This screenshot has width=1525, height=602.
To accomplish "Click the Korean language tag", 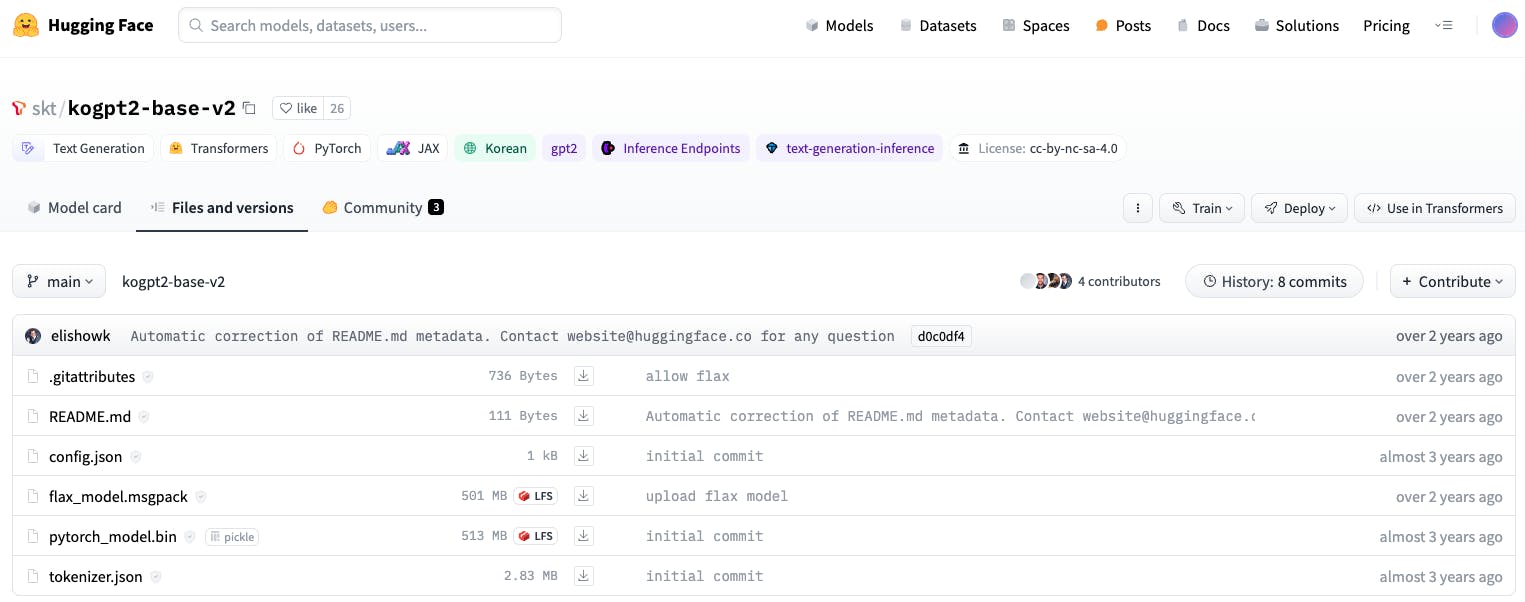I will tap(495, 148).
